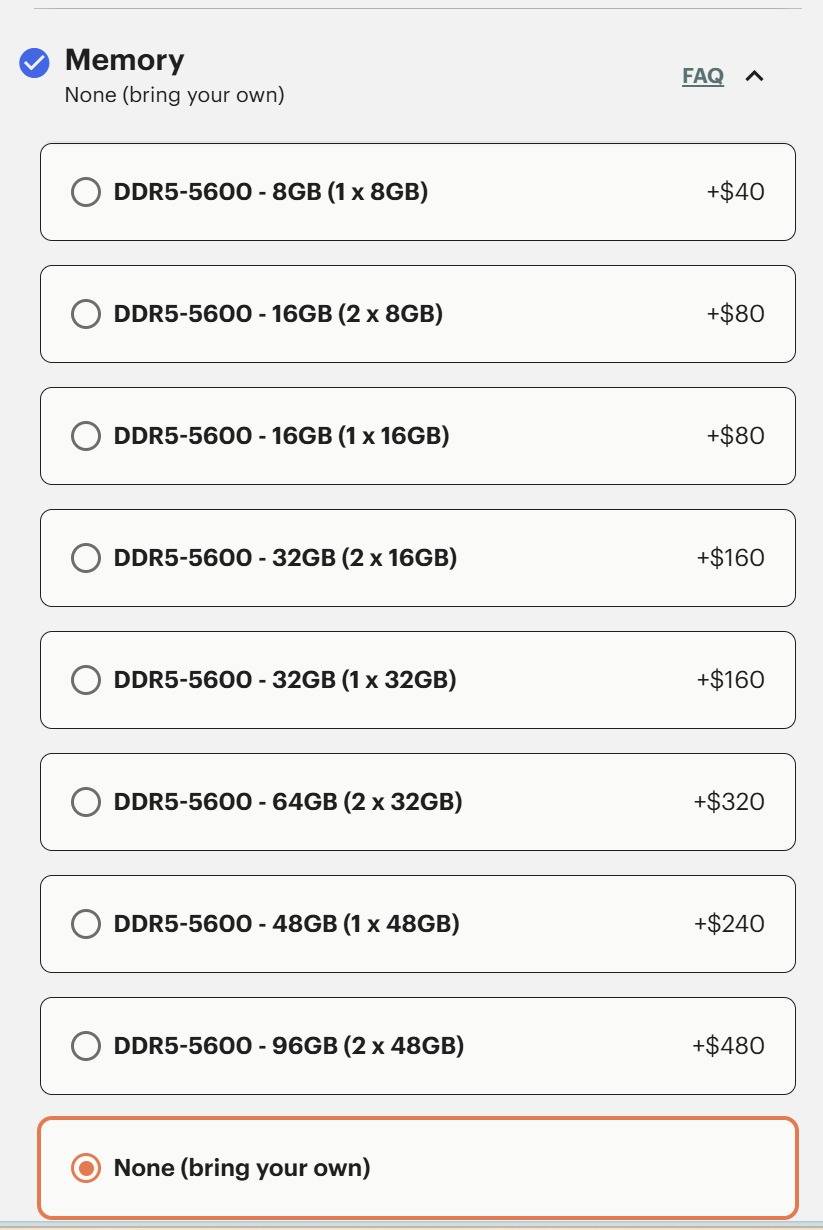
Task: Click the +$480 price on 96GB option
Action: click(x=728, y=1046)
